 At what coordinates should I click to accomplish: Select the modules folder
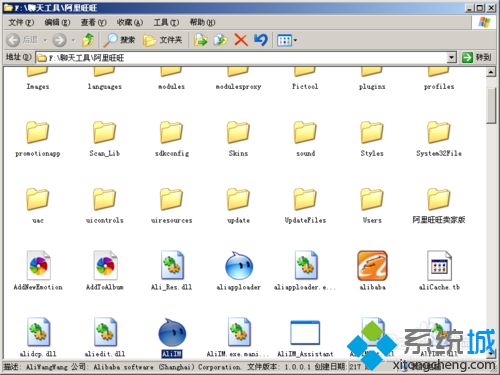171,79
